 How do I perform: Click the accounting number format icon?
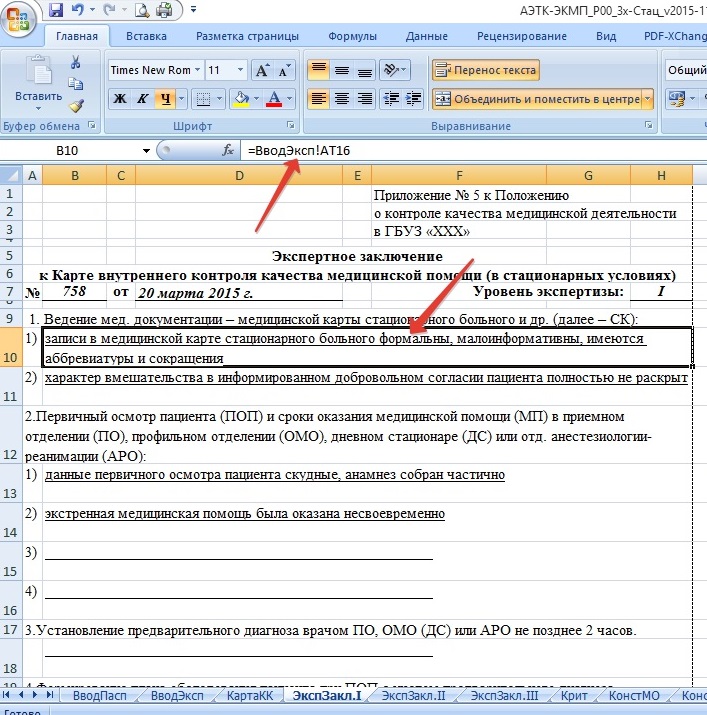(677, 98)
